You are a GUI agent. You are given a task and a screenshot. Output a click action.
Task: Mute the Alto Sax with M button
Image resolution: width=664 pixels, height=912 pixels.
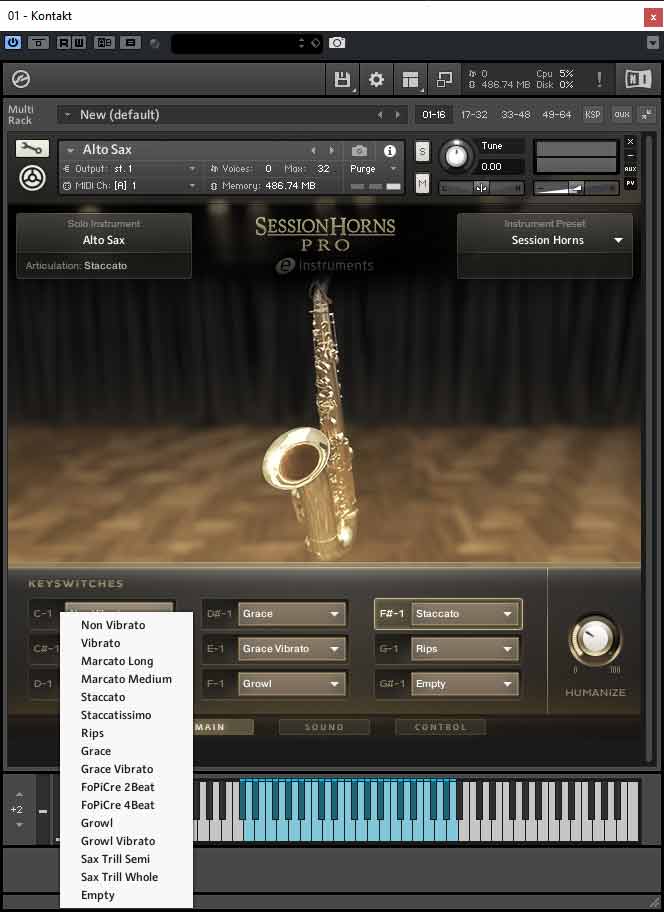[422, 184]
